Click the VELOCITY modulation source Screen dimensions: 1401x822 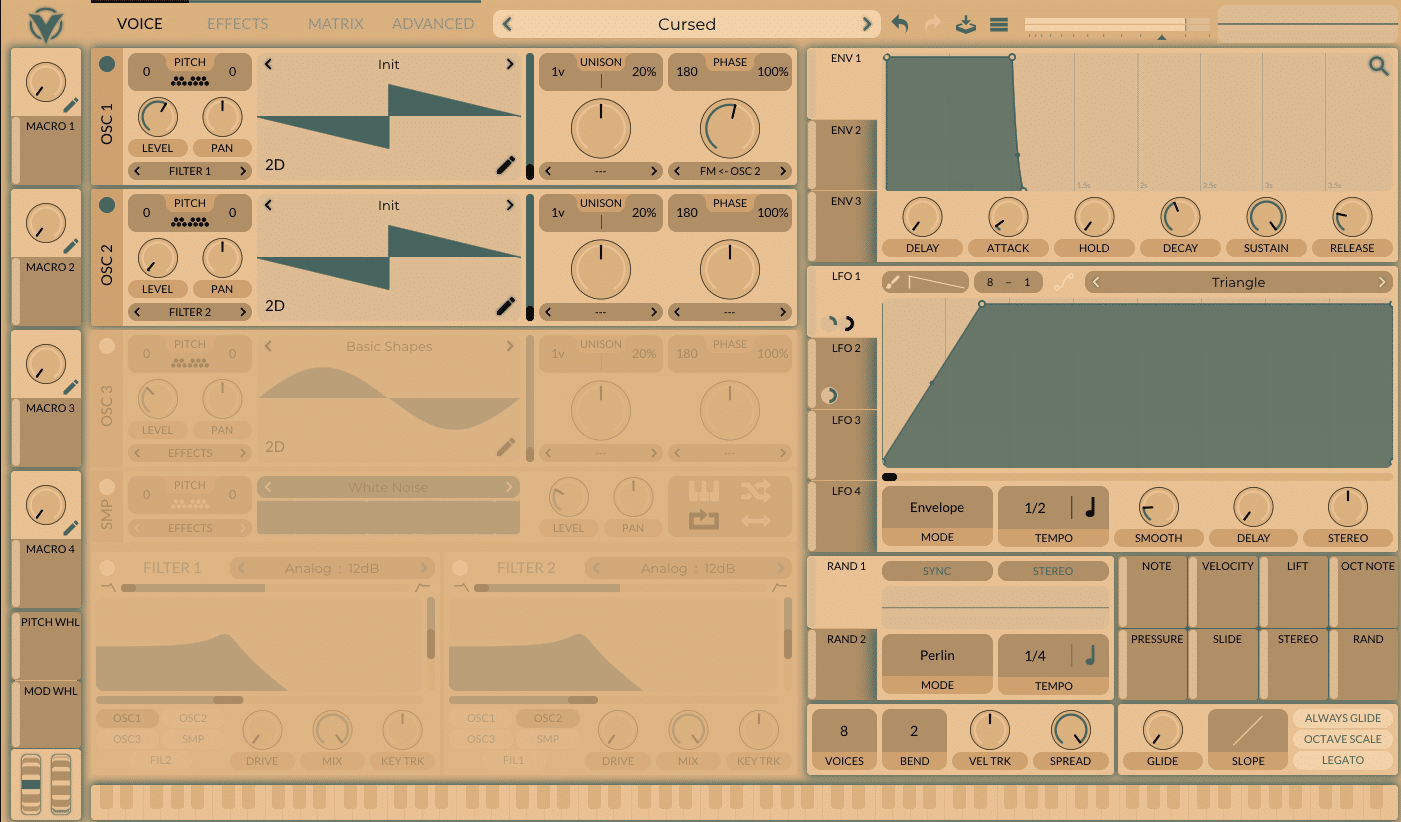click(x=1227, y=592)
